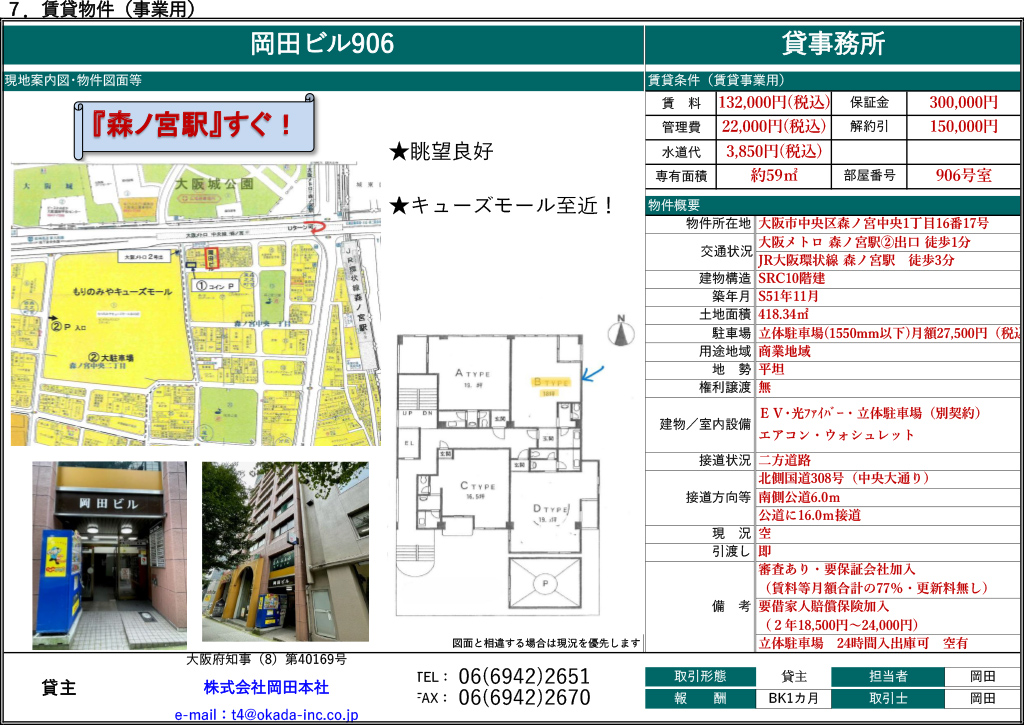Viewport: 1024px width, 725px height.
Task: Click the circled P parking symbol on floor plan
Action: pyautogui.click(x=543, y=583)
